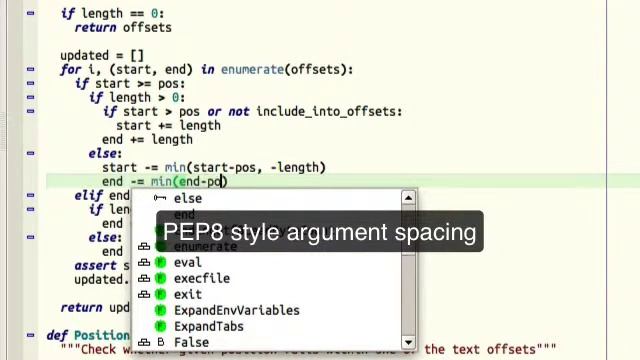Image resolution: width=640 pixels, height=360 pixels.
Task: Collapse the 'if len' fold marker below elif
Action: pyautogui.click(x=30, y=209)
